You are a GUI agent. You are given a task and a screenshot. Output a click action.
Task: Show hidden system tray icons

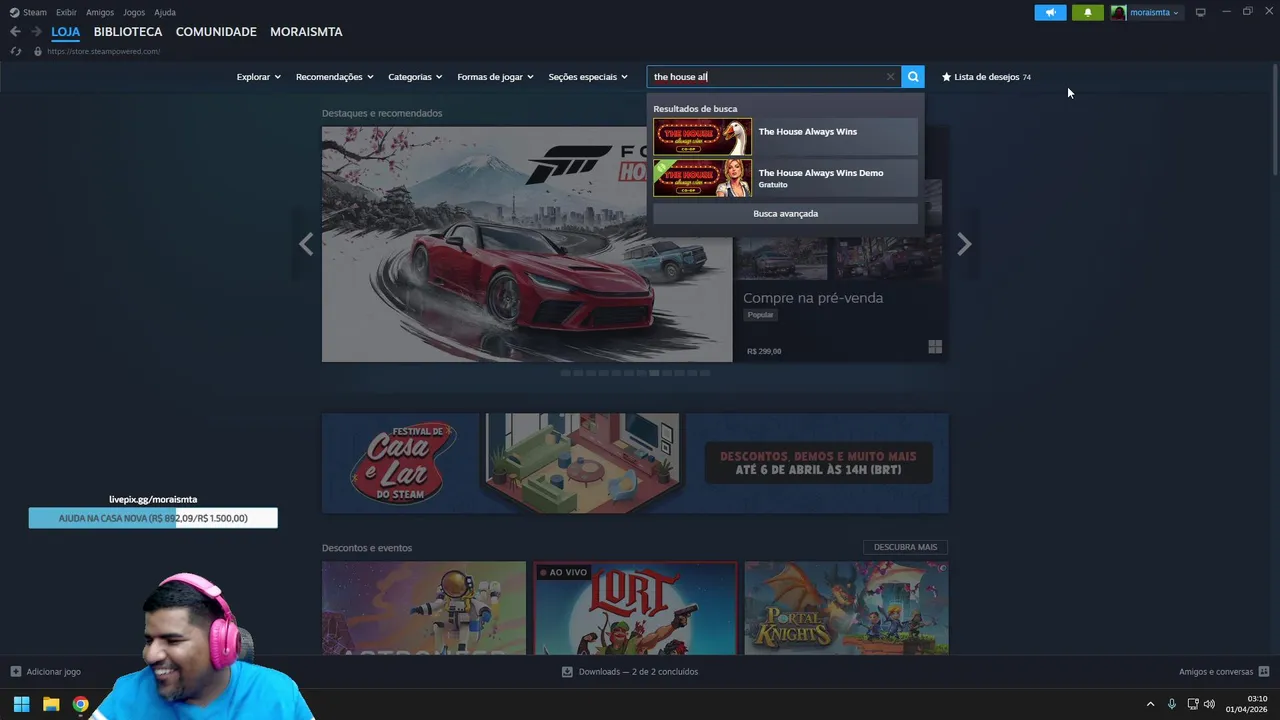click(1150, 704)
